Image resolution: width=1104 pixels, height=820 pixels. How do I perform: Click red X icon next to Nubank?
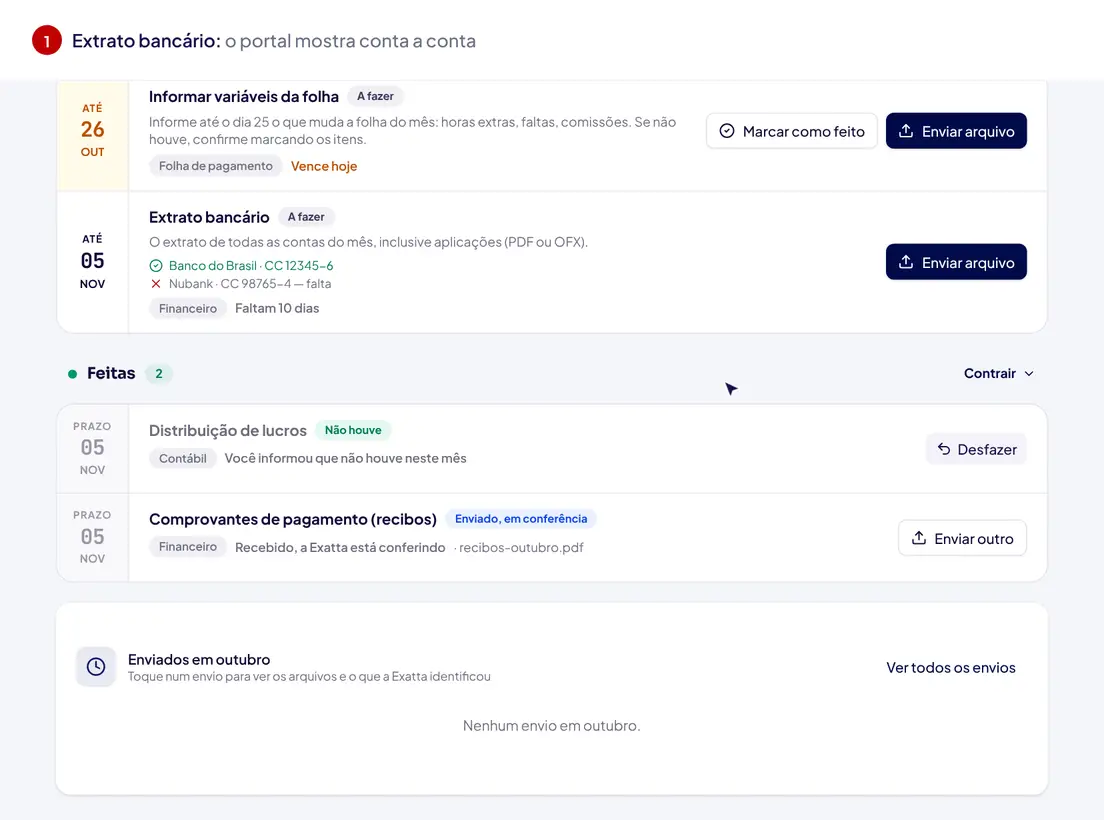[156, 284]
